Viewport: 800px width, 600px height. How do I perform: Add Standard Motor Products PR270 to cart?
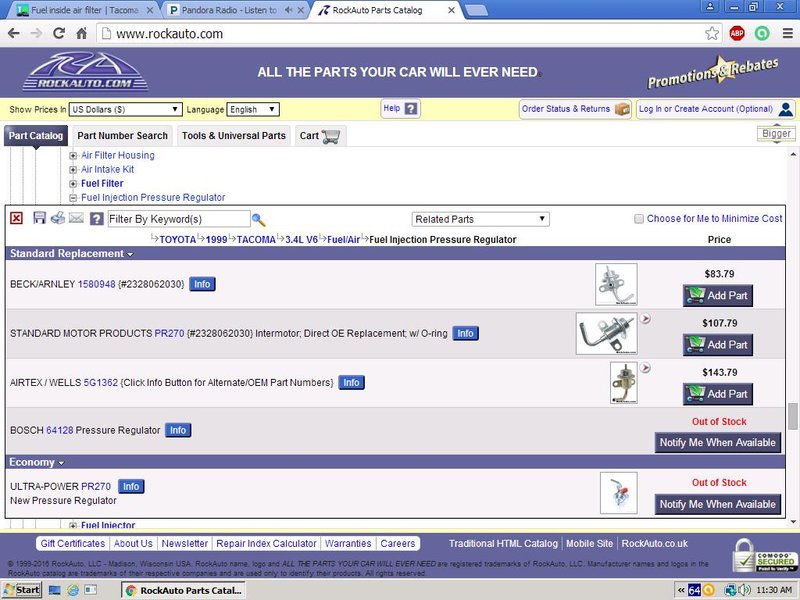click(718, 345)
